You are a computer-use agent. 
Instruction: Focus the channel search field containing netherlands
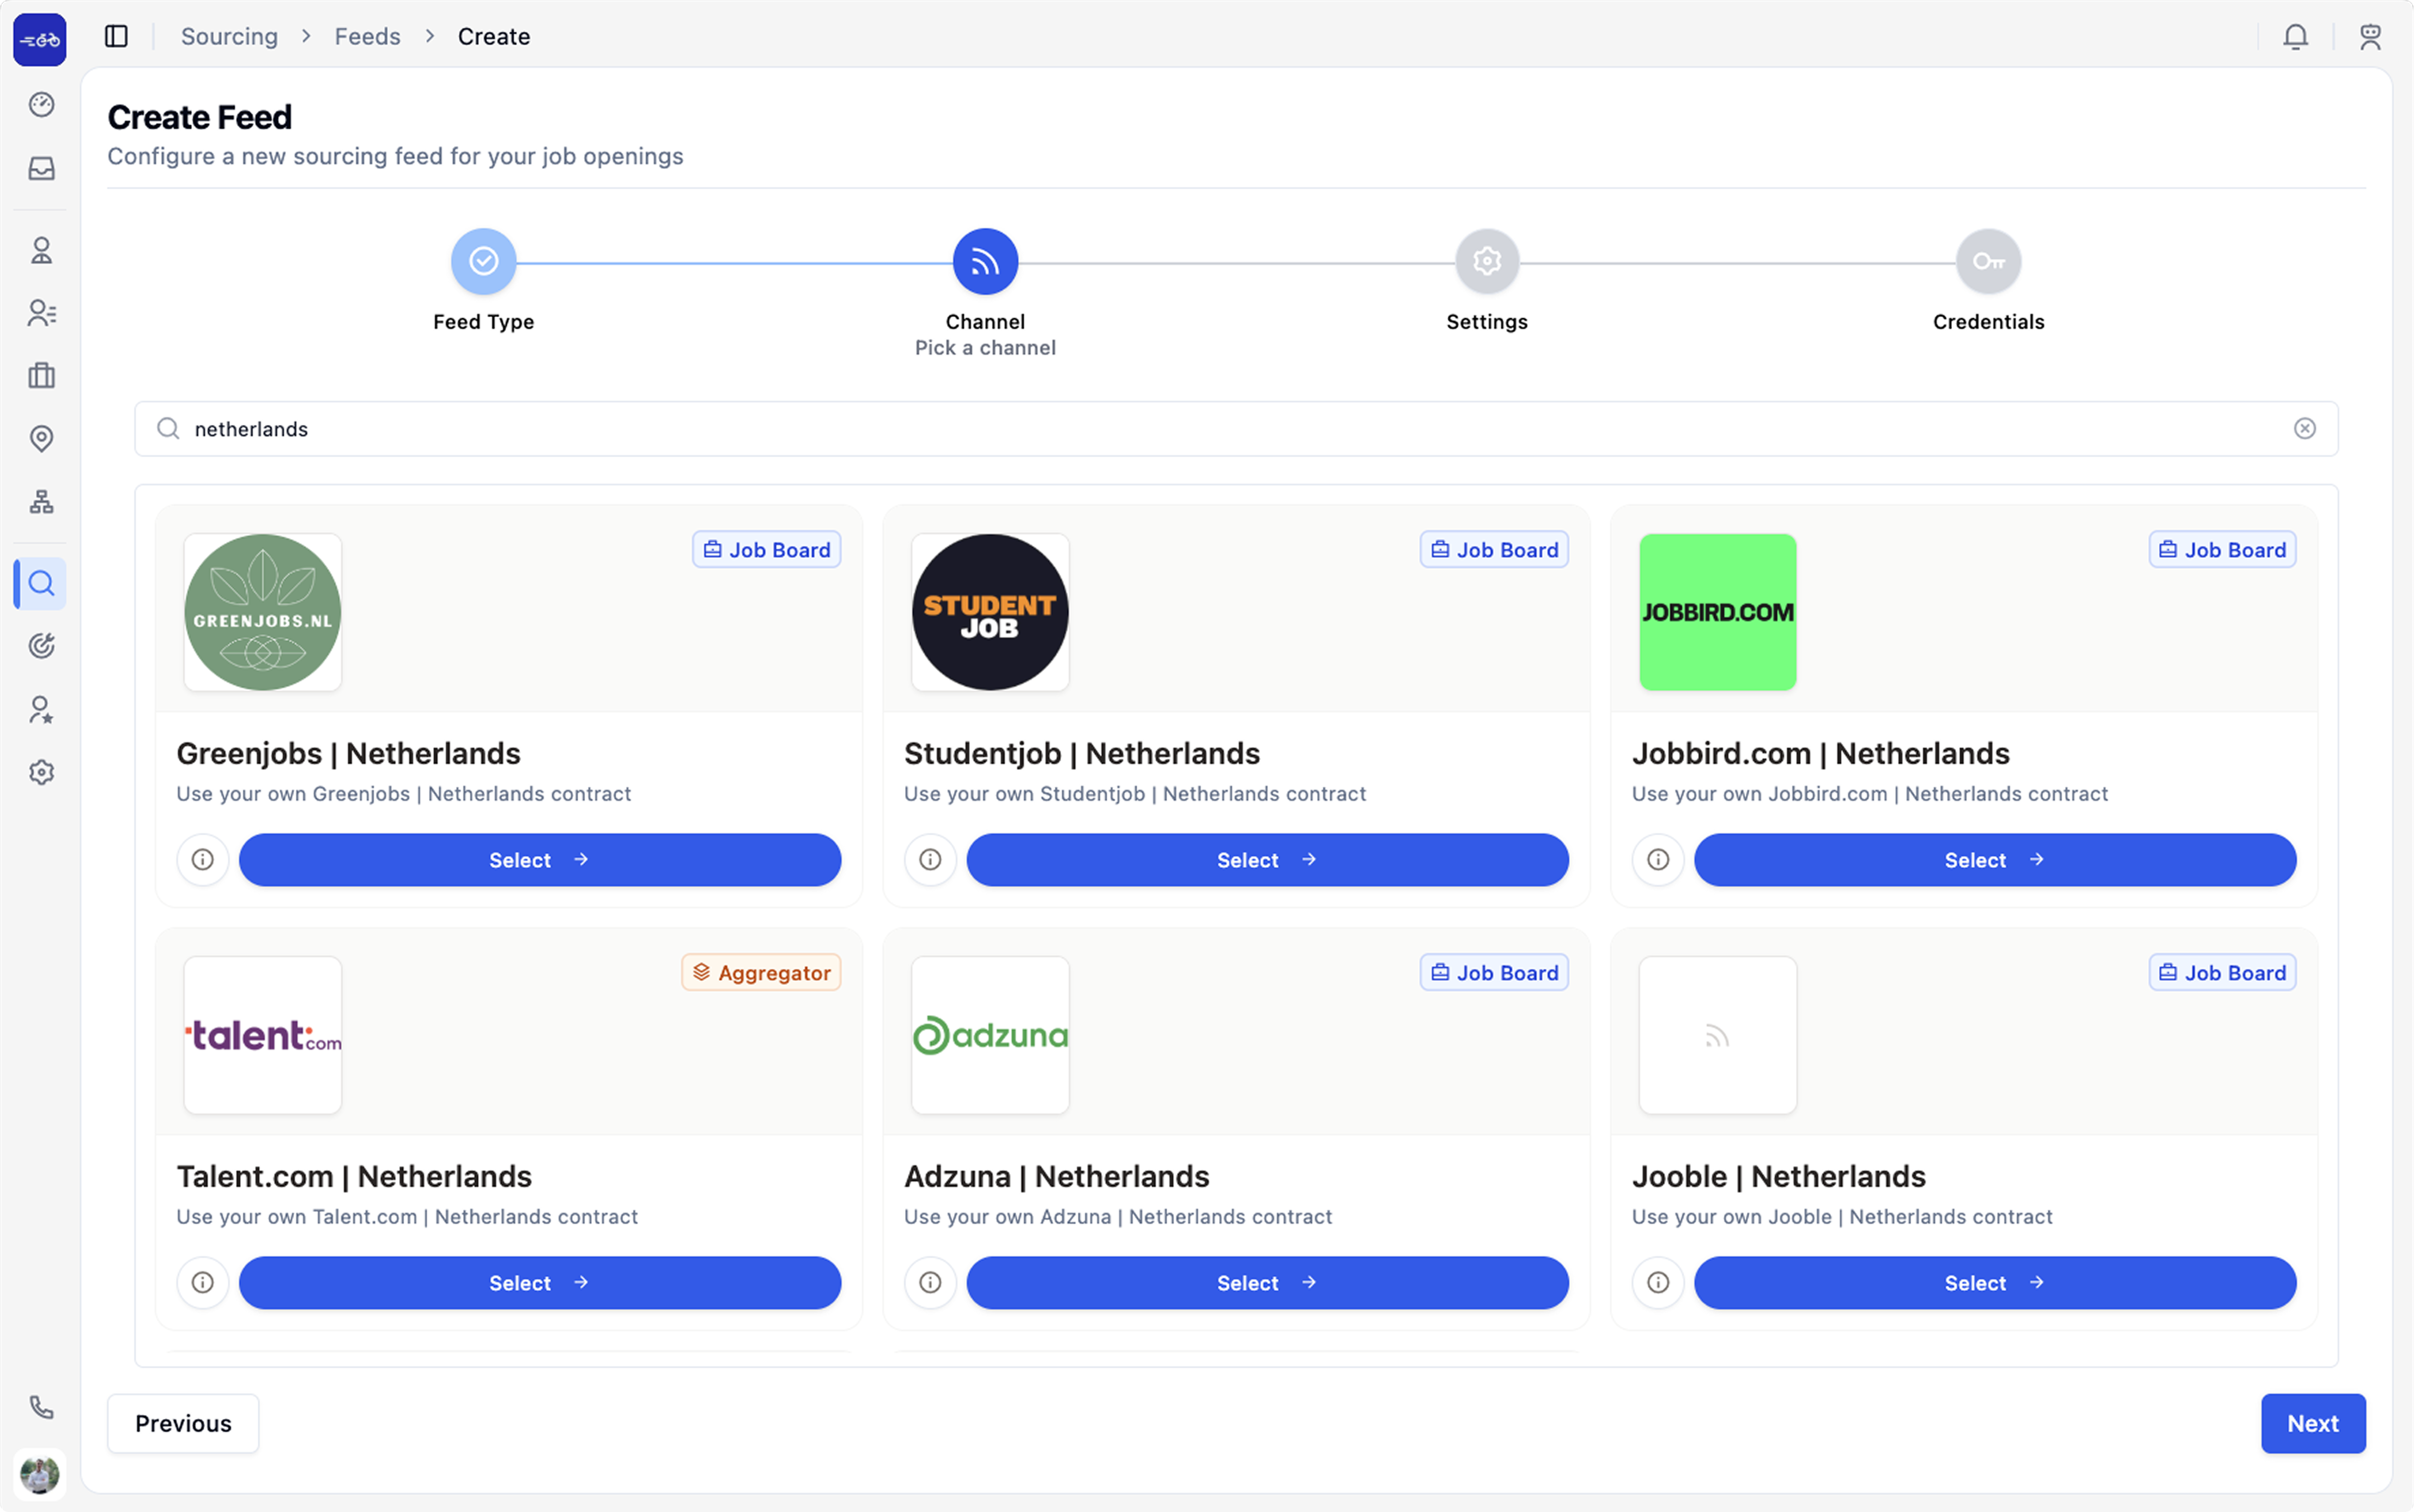coord(1236,429)
